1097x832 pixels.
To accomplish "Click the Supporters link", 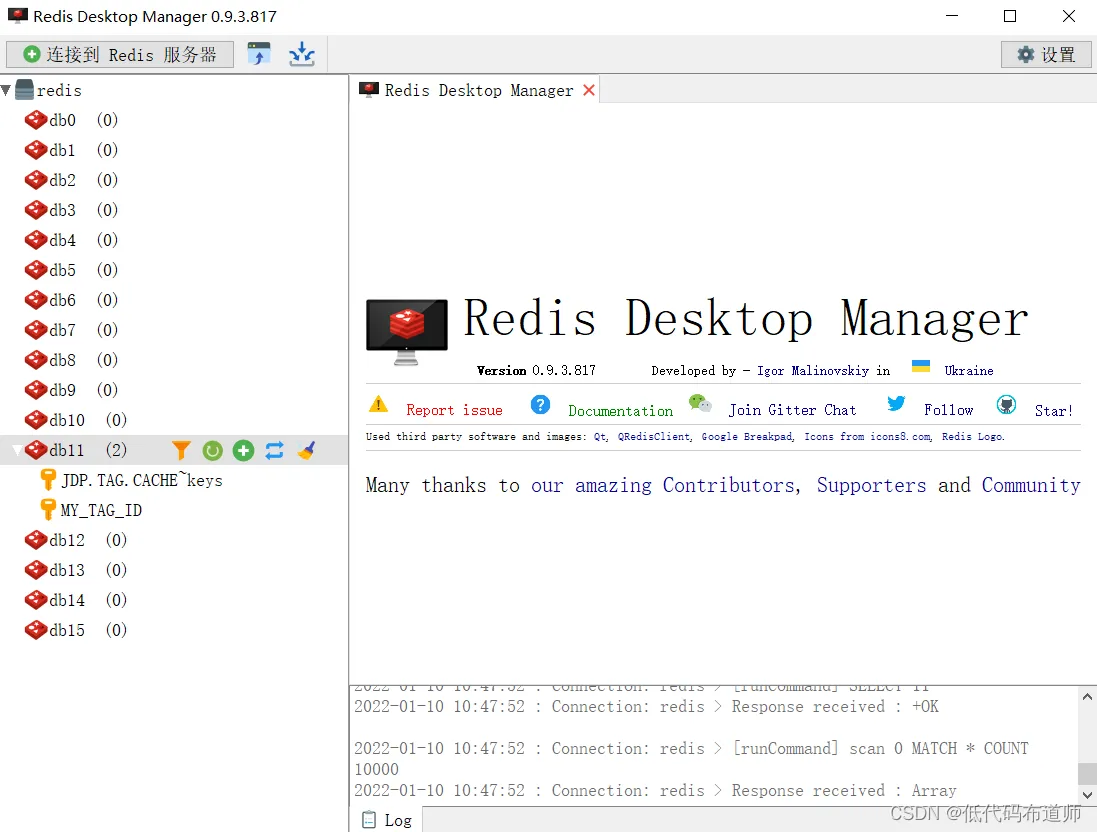I will tap(871, 485).
